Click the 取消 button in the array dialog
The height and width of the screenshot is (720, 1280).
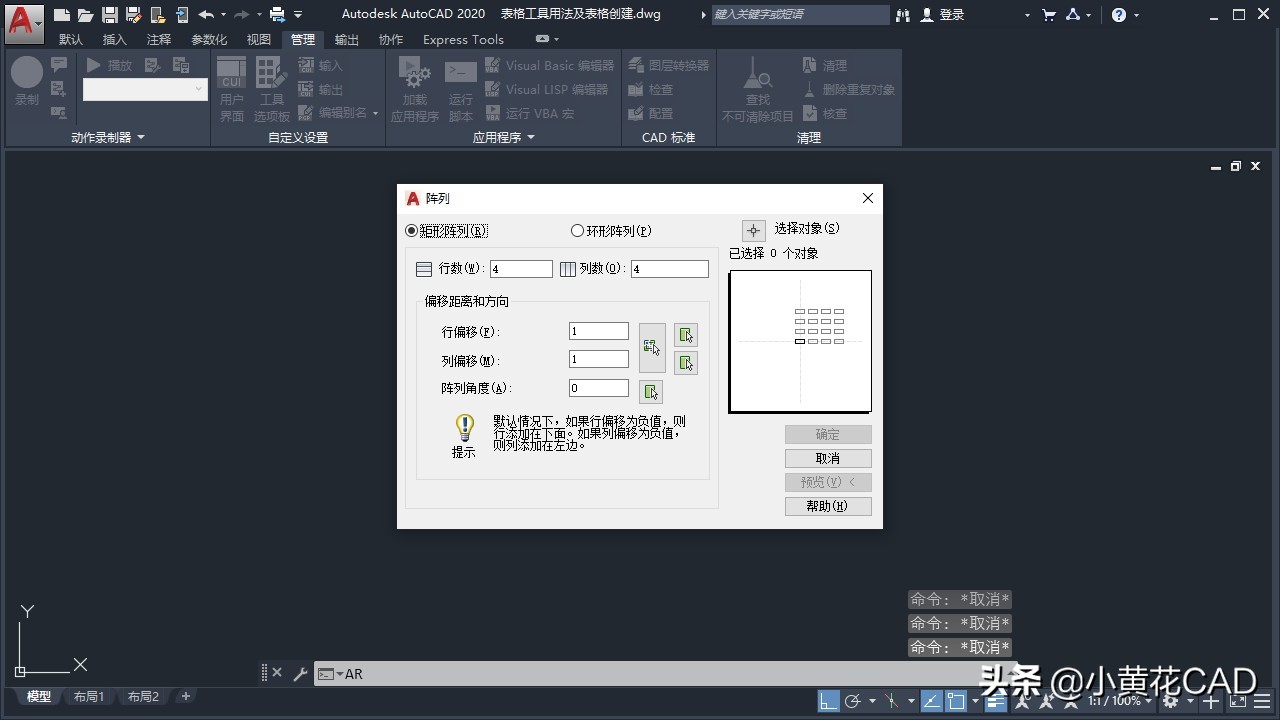click(828, 458)
